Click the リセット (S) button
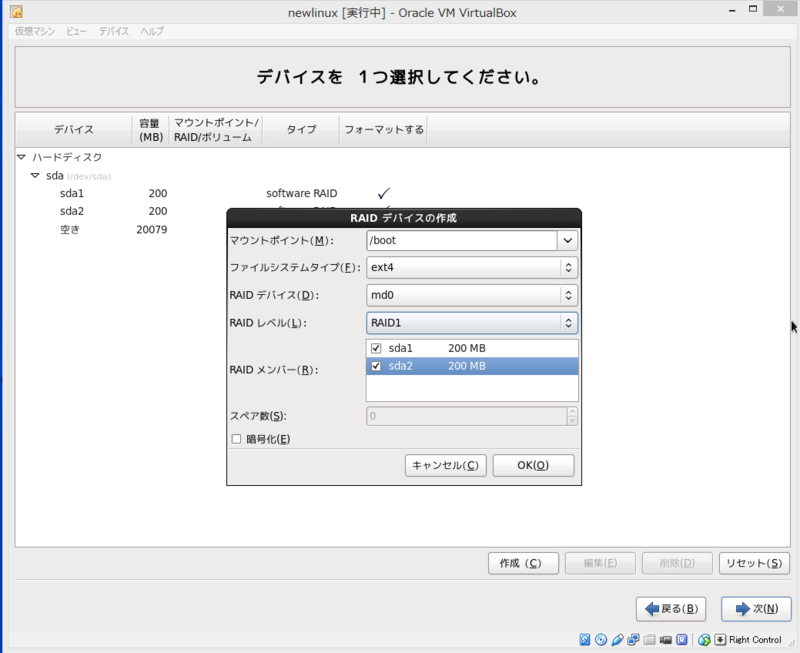Image resolution: width=800 pixels, height=653 pixels. (x=754, y=564)
